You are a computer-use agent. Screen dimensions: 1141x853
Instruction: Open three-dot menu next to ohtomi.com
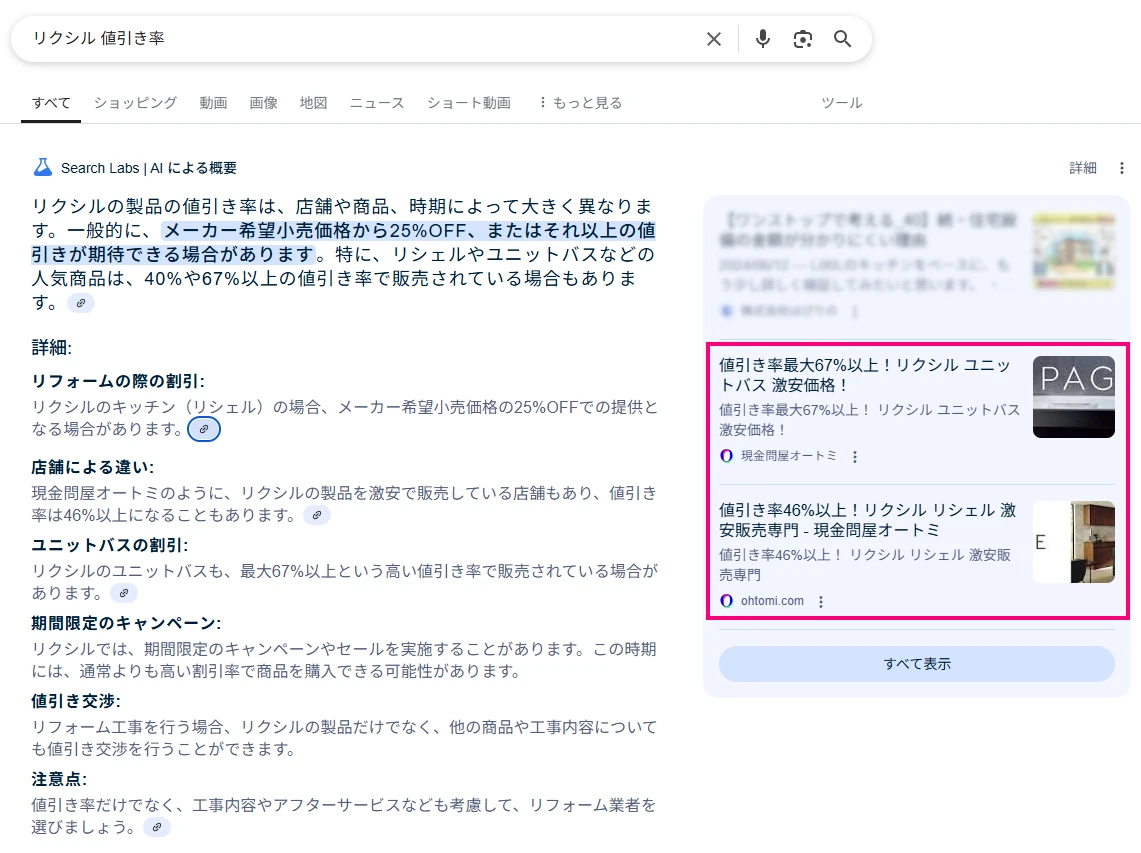[821, 601]
